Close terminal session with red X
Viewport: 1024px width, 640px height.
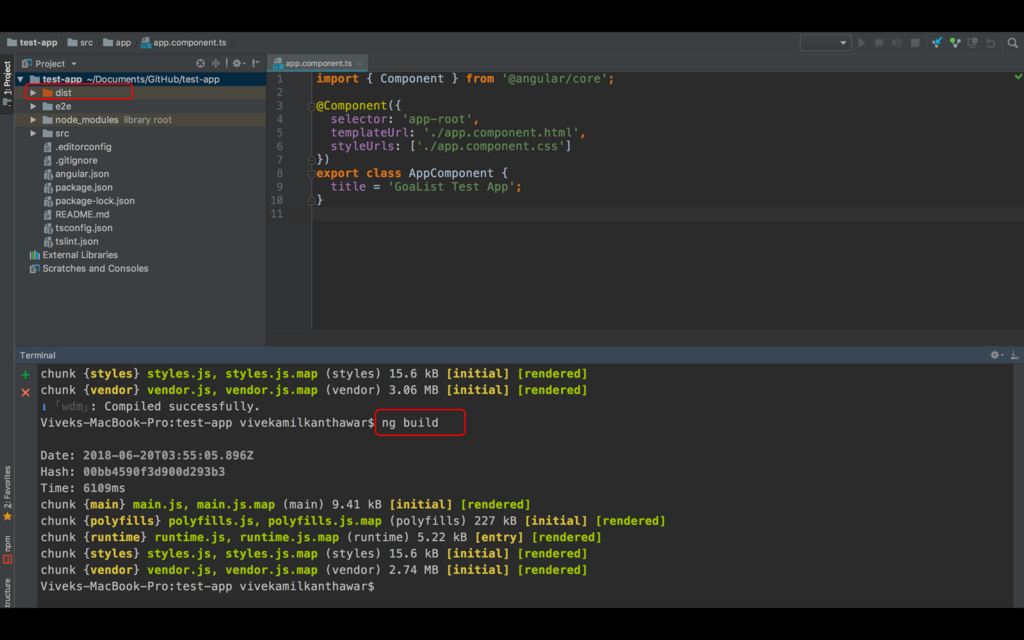point(25,392)
